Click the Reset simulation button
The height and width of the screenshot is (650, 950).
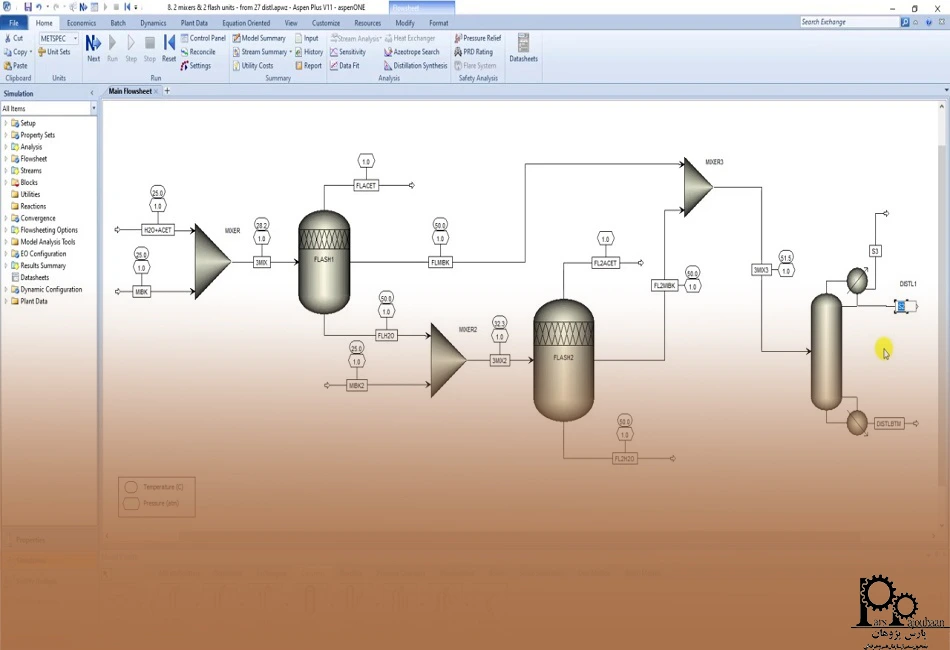click(x=169, y=48)
